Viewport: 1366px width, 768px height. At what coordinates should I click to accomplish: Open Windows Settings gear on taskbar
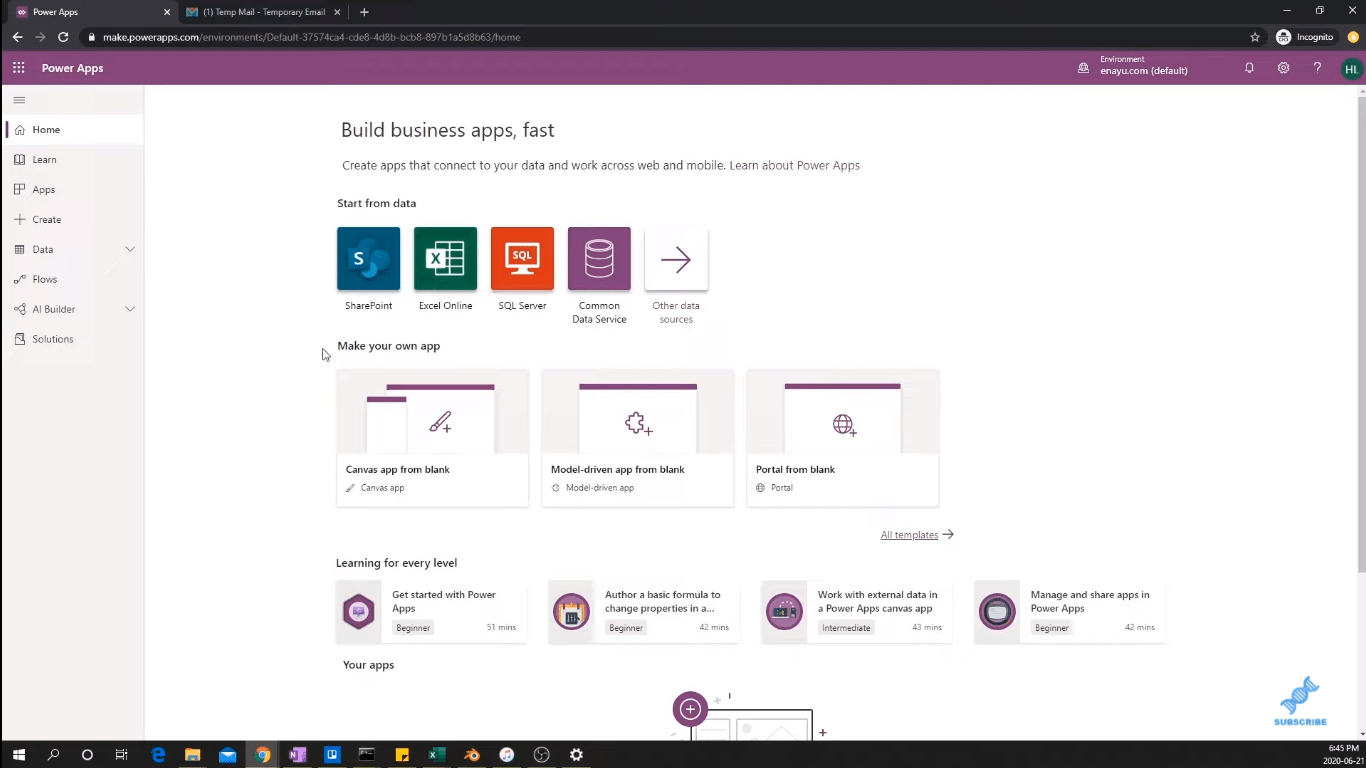click(x=576, y=755)
